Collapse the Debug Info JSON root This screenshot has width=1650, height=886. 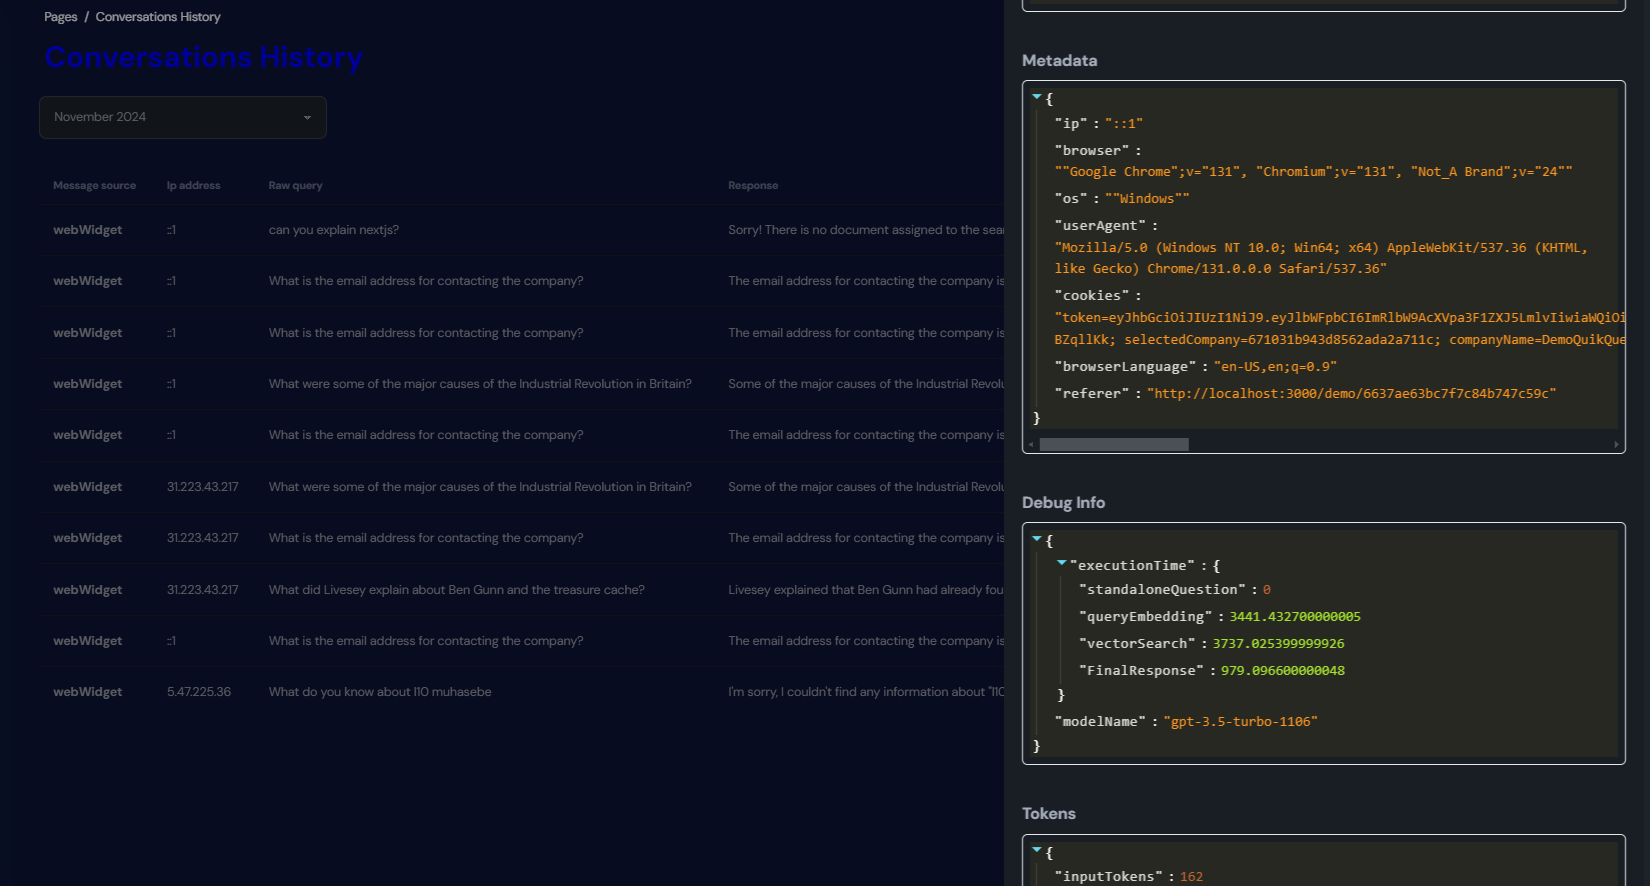point(1037,539)
